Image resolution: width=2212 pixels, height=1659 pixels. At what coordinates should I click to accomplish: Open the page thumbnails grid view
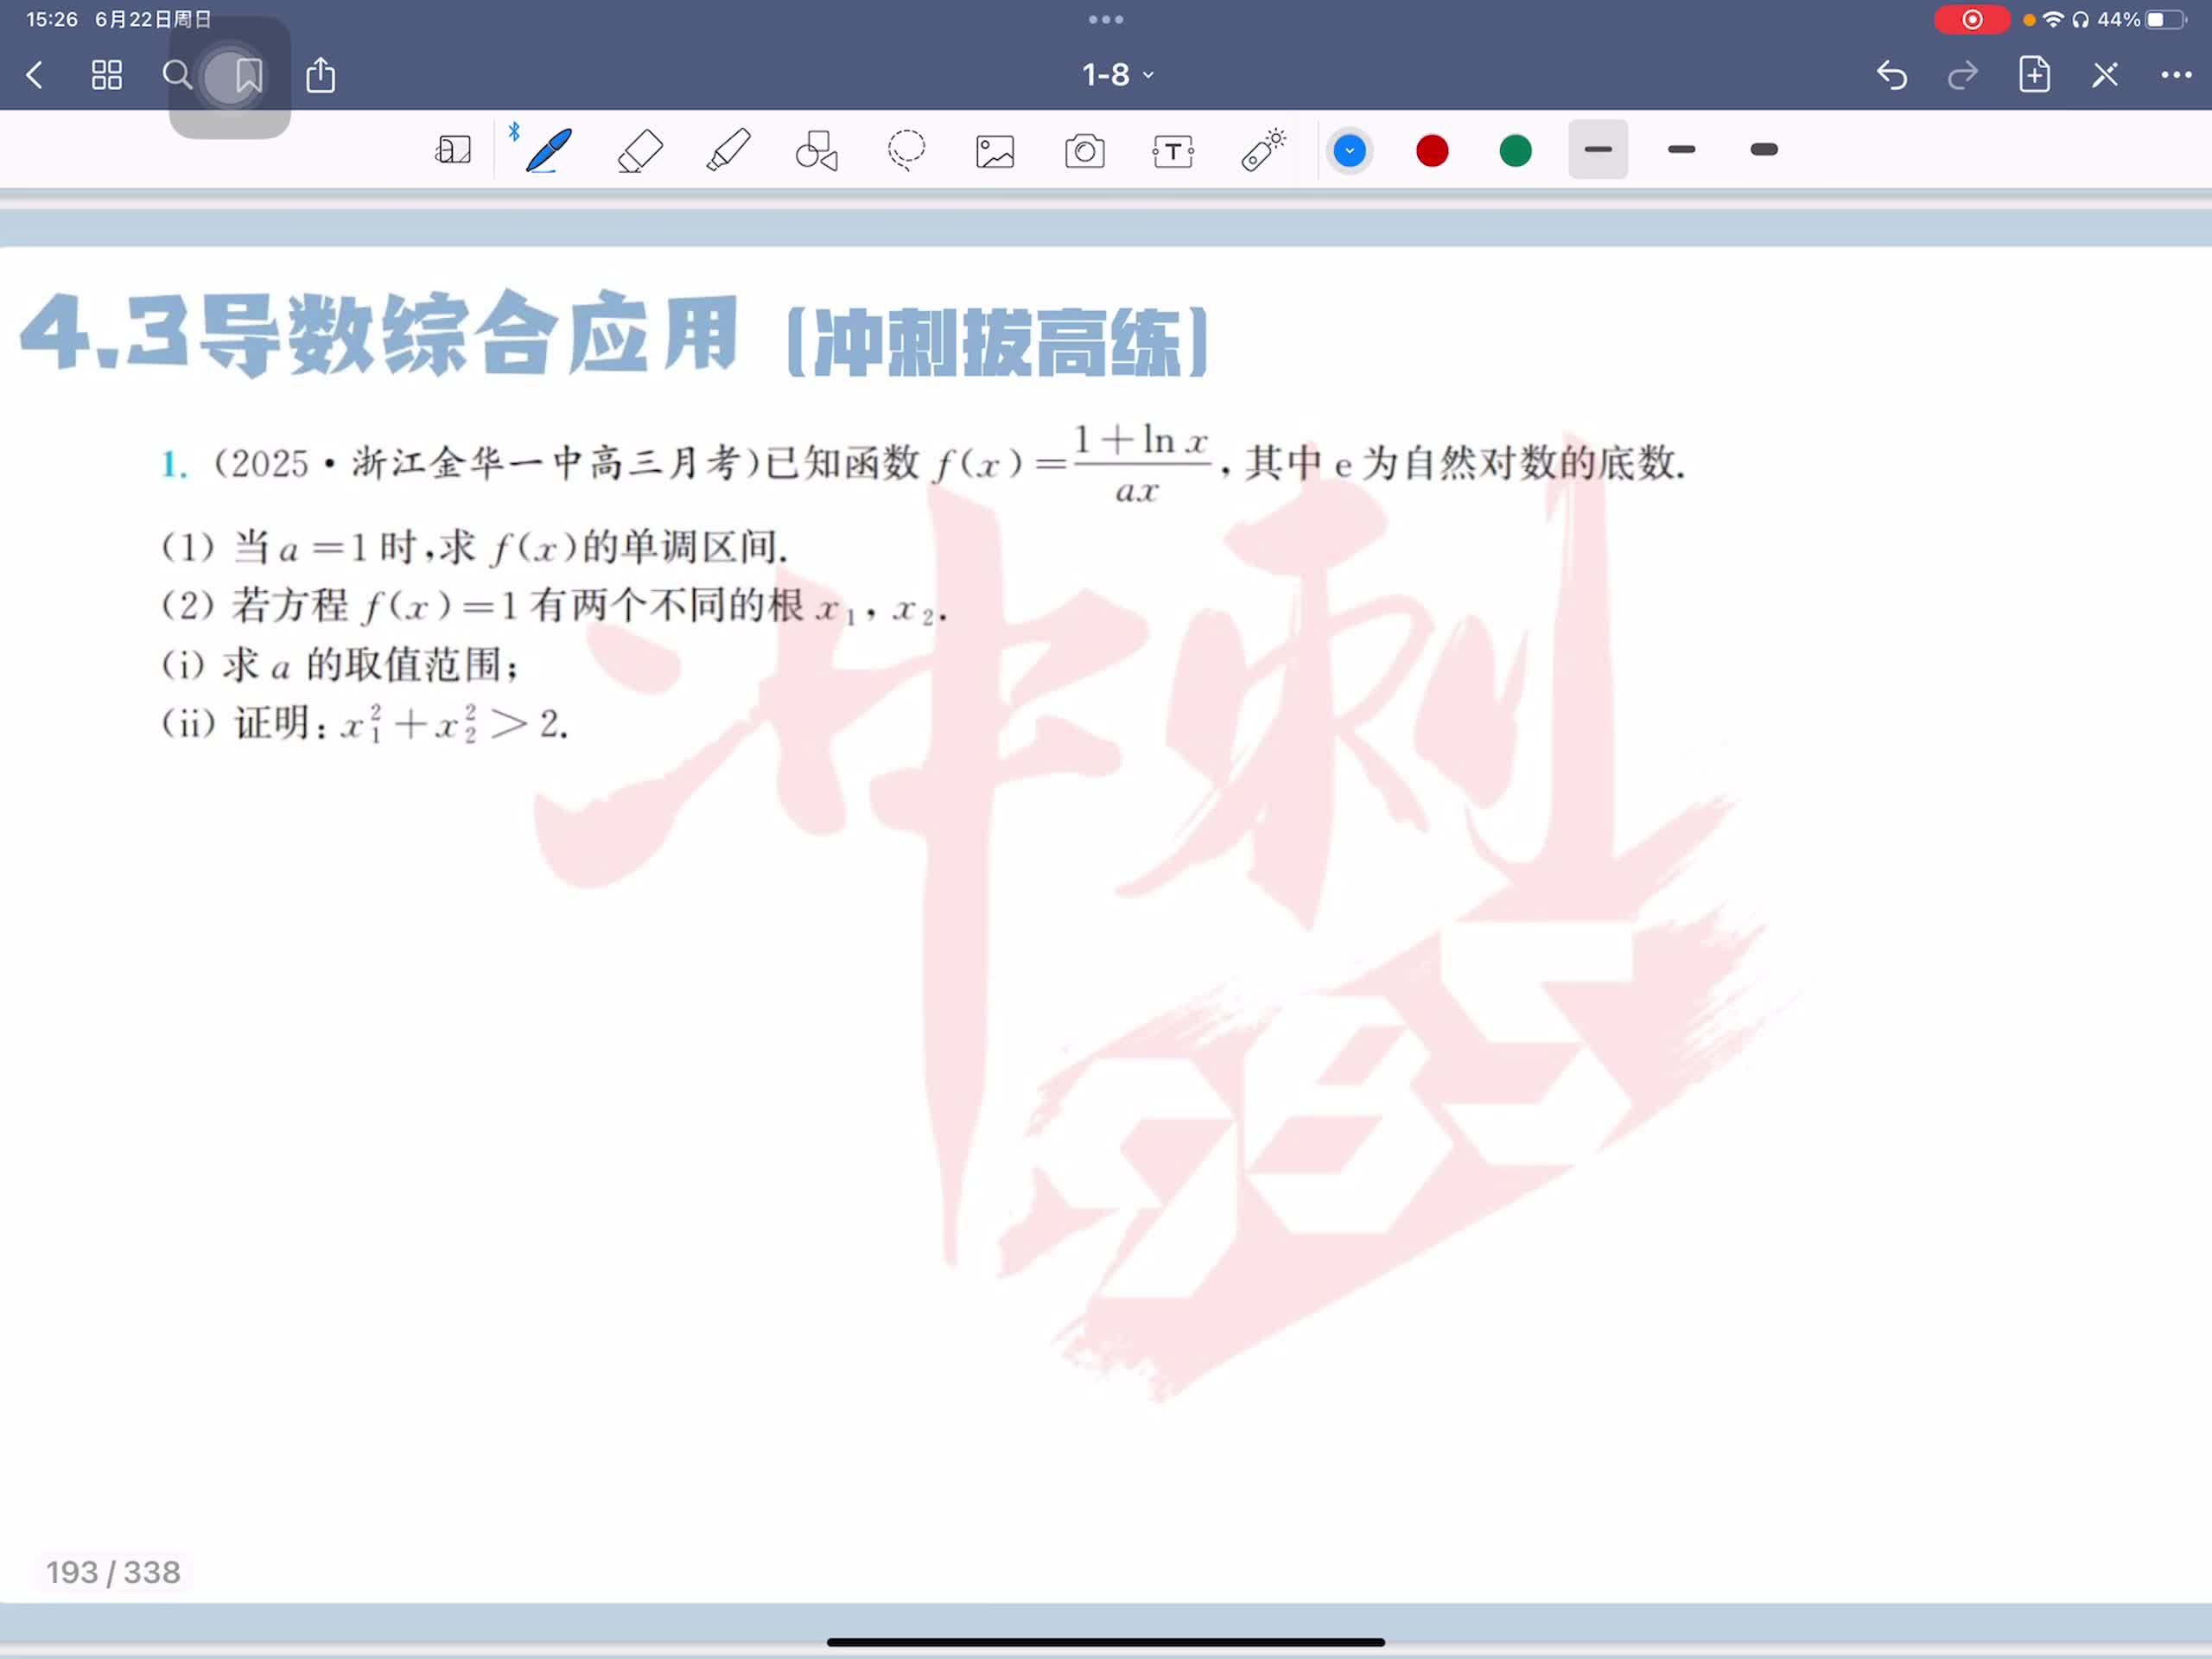click(x=106, y=75)
